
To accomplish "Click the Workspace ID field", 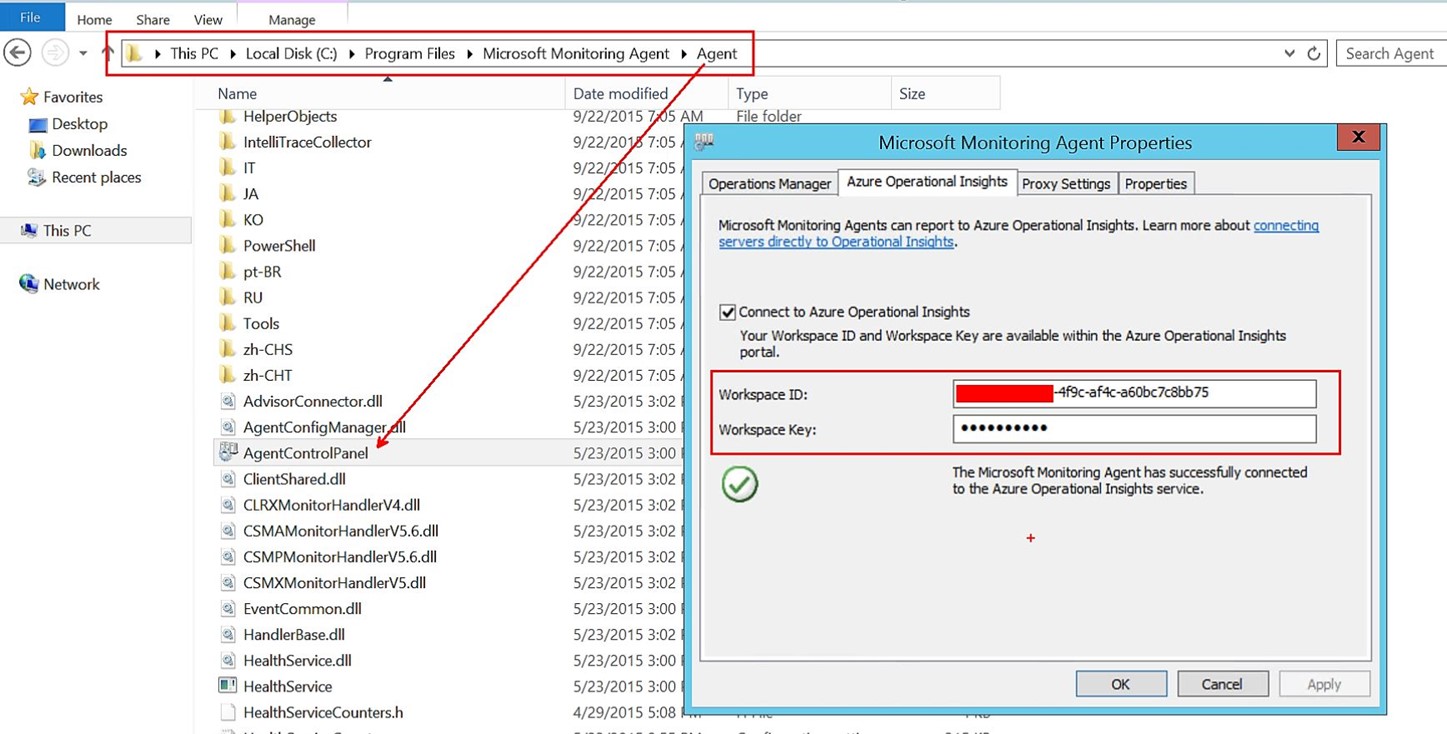I will click(1134, 394).
